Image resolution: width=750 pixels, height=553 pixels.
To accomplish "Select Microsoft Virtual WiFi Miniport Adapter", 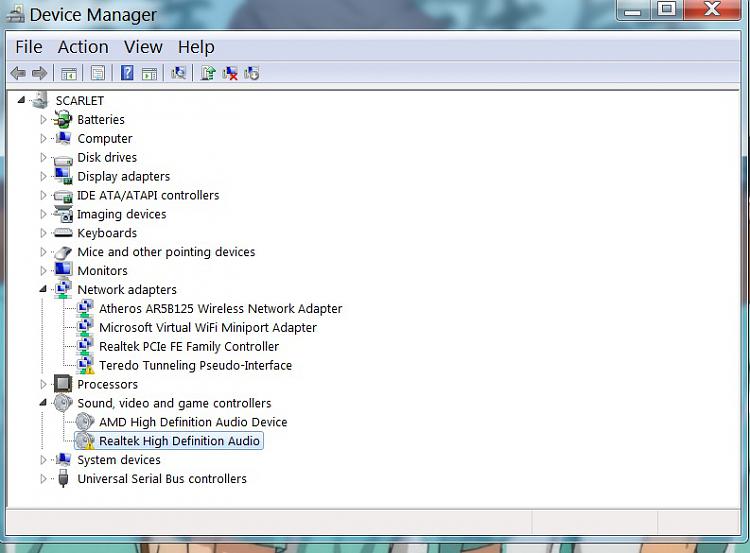I will (x=208, y=328).
